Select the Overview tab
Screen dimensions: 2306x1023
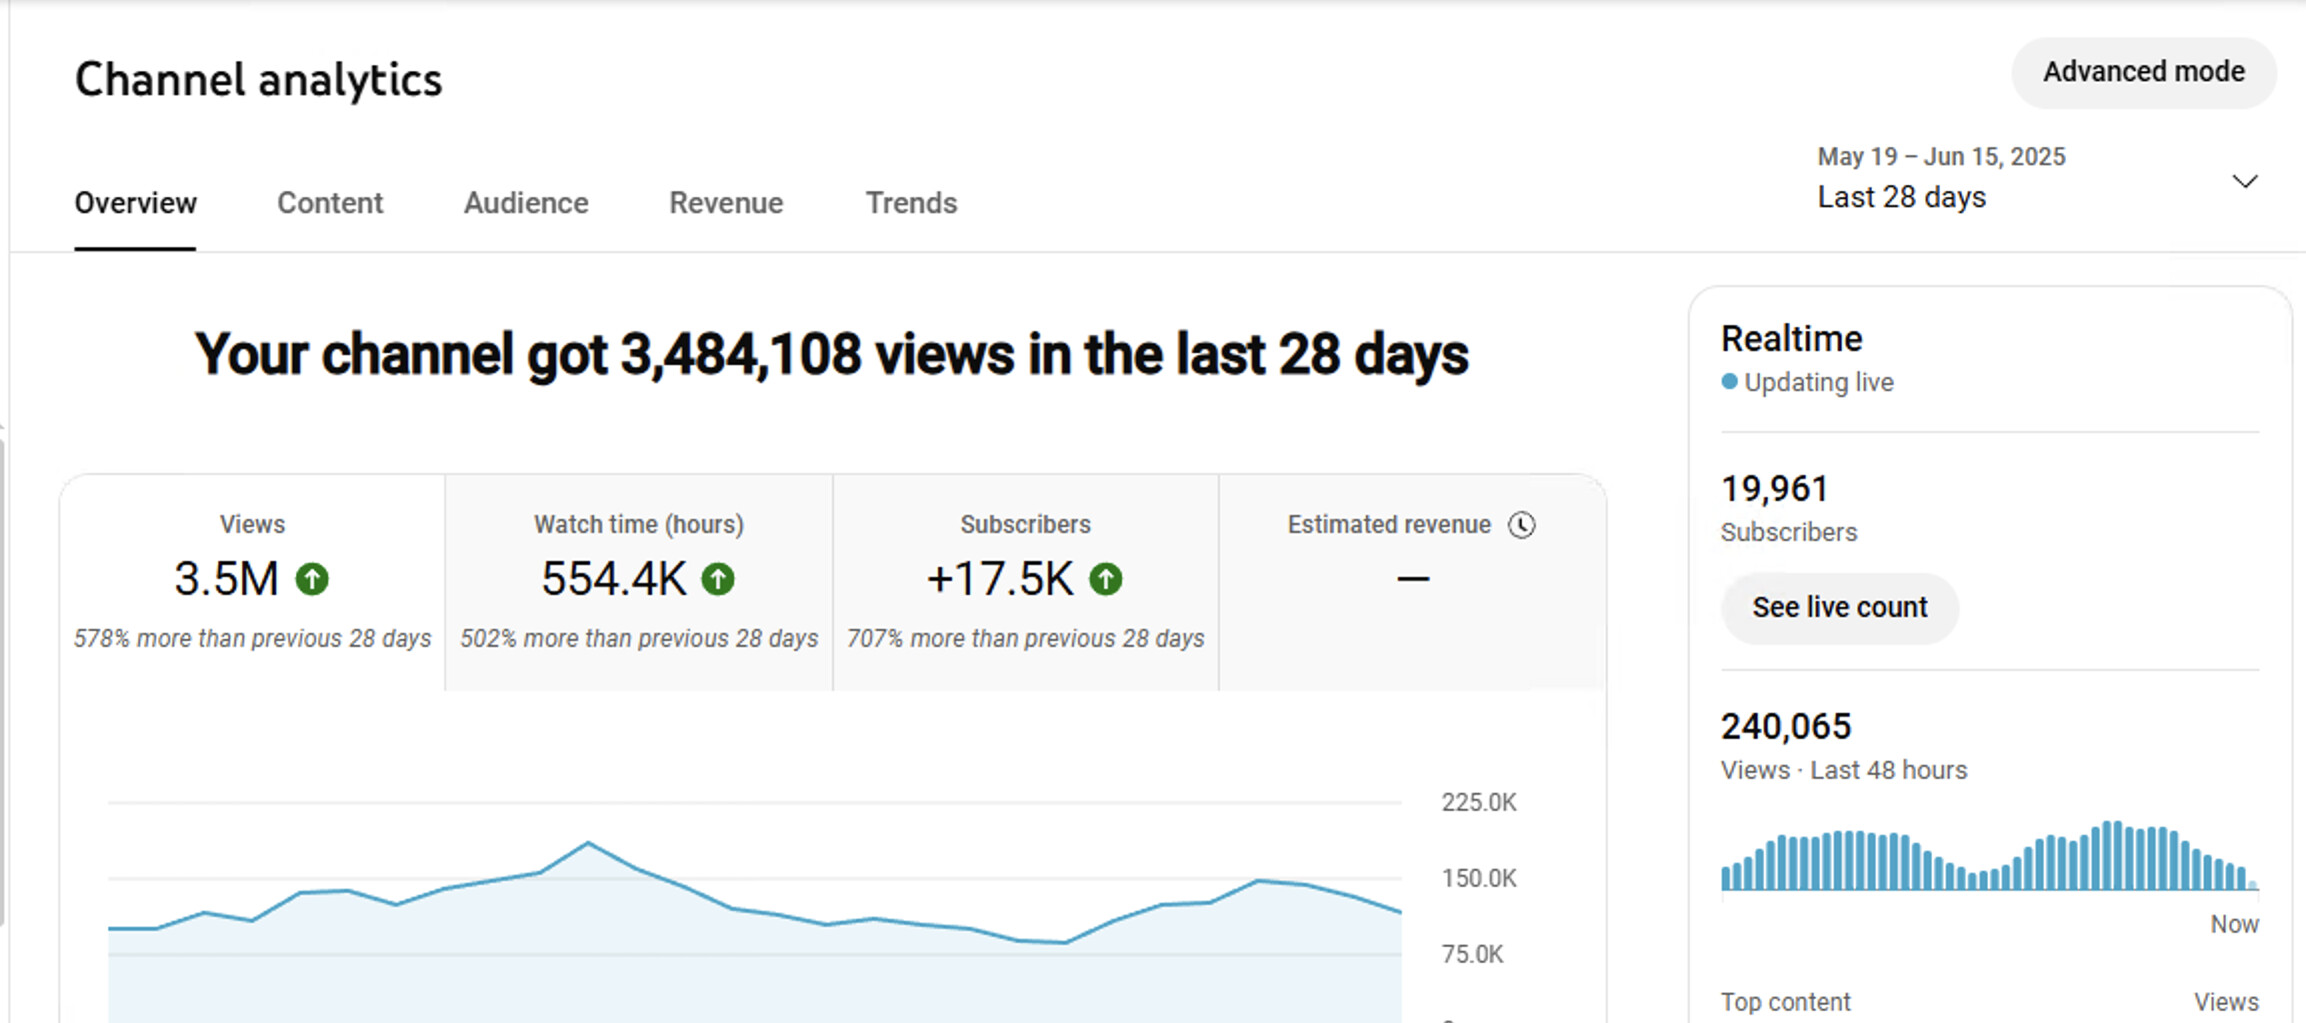(136, 203)
